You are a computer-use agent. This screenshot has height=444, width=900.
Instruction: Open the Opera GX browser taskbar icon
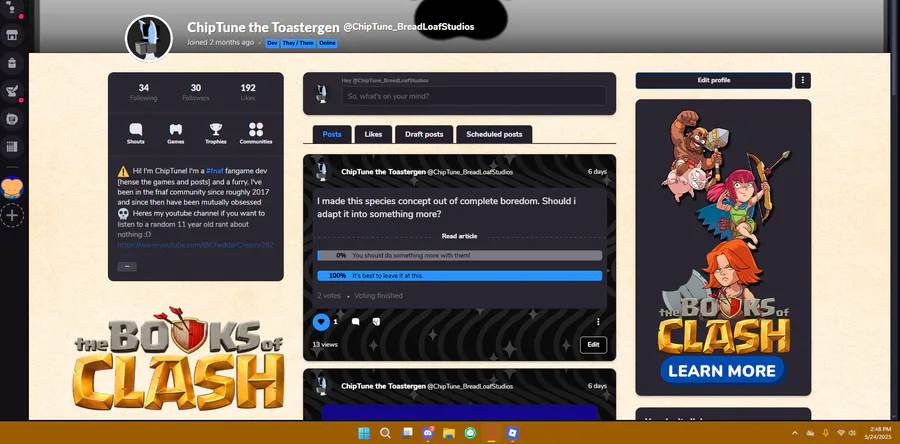[x=491, y=433]
